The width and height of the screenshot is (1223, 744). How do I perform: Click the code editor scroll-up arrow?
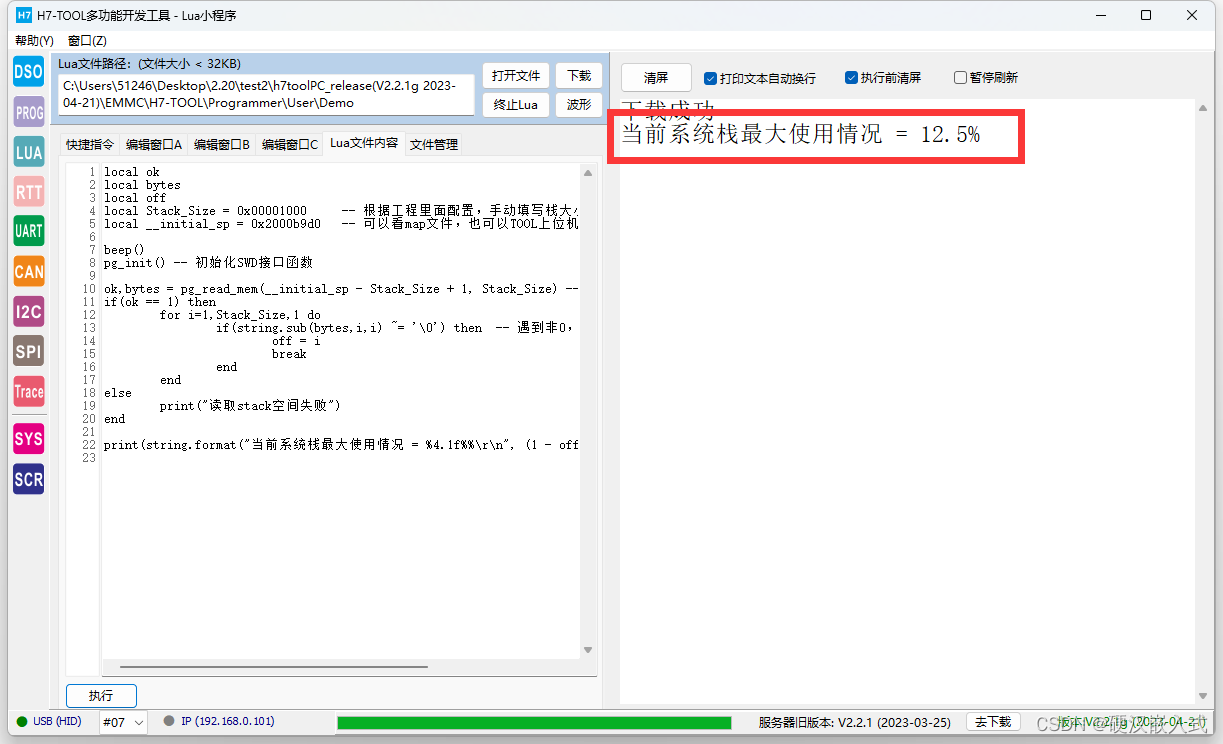587,173
